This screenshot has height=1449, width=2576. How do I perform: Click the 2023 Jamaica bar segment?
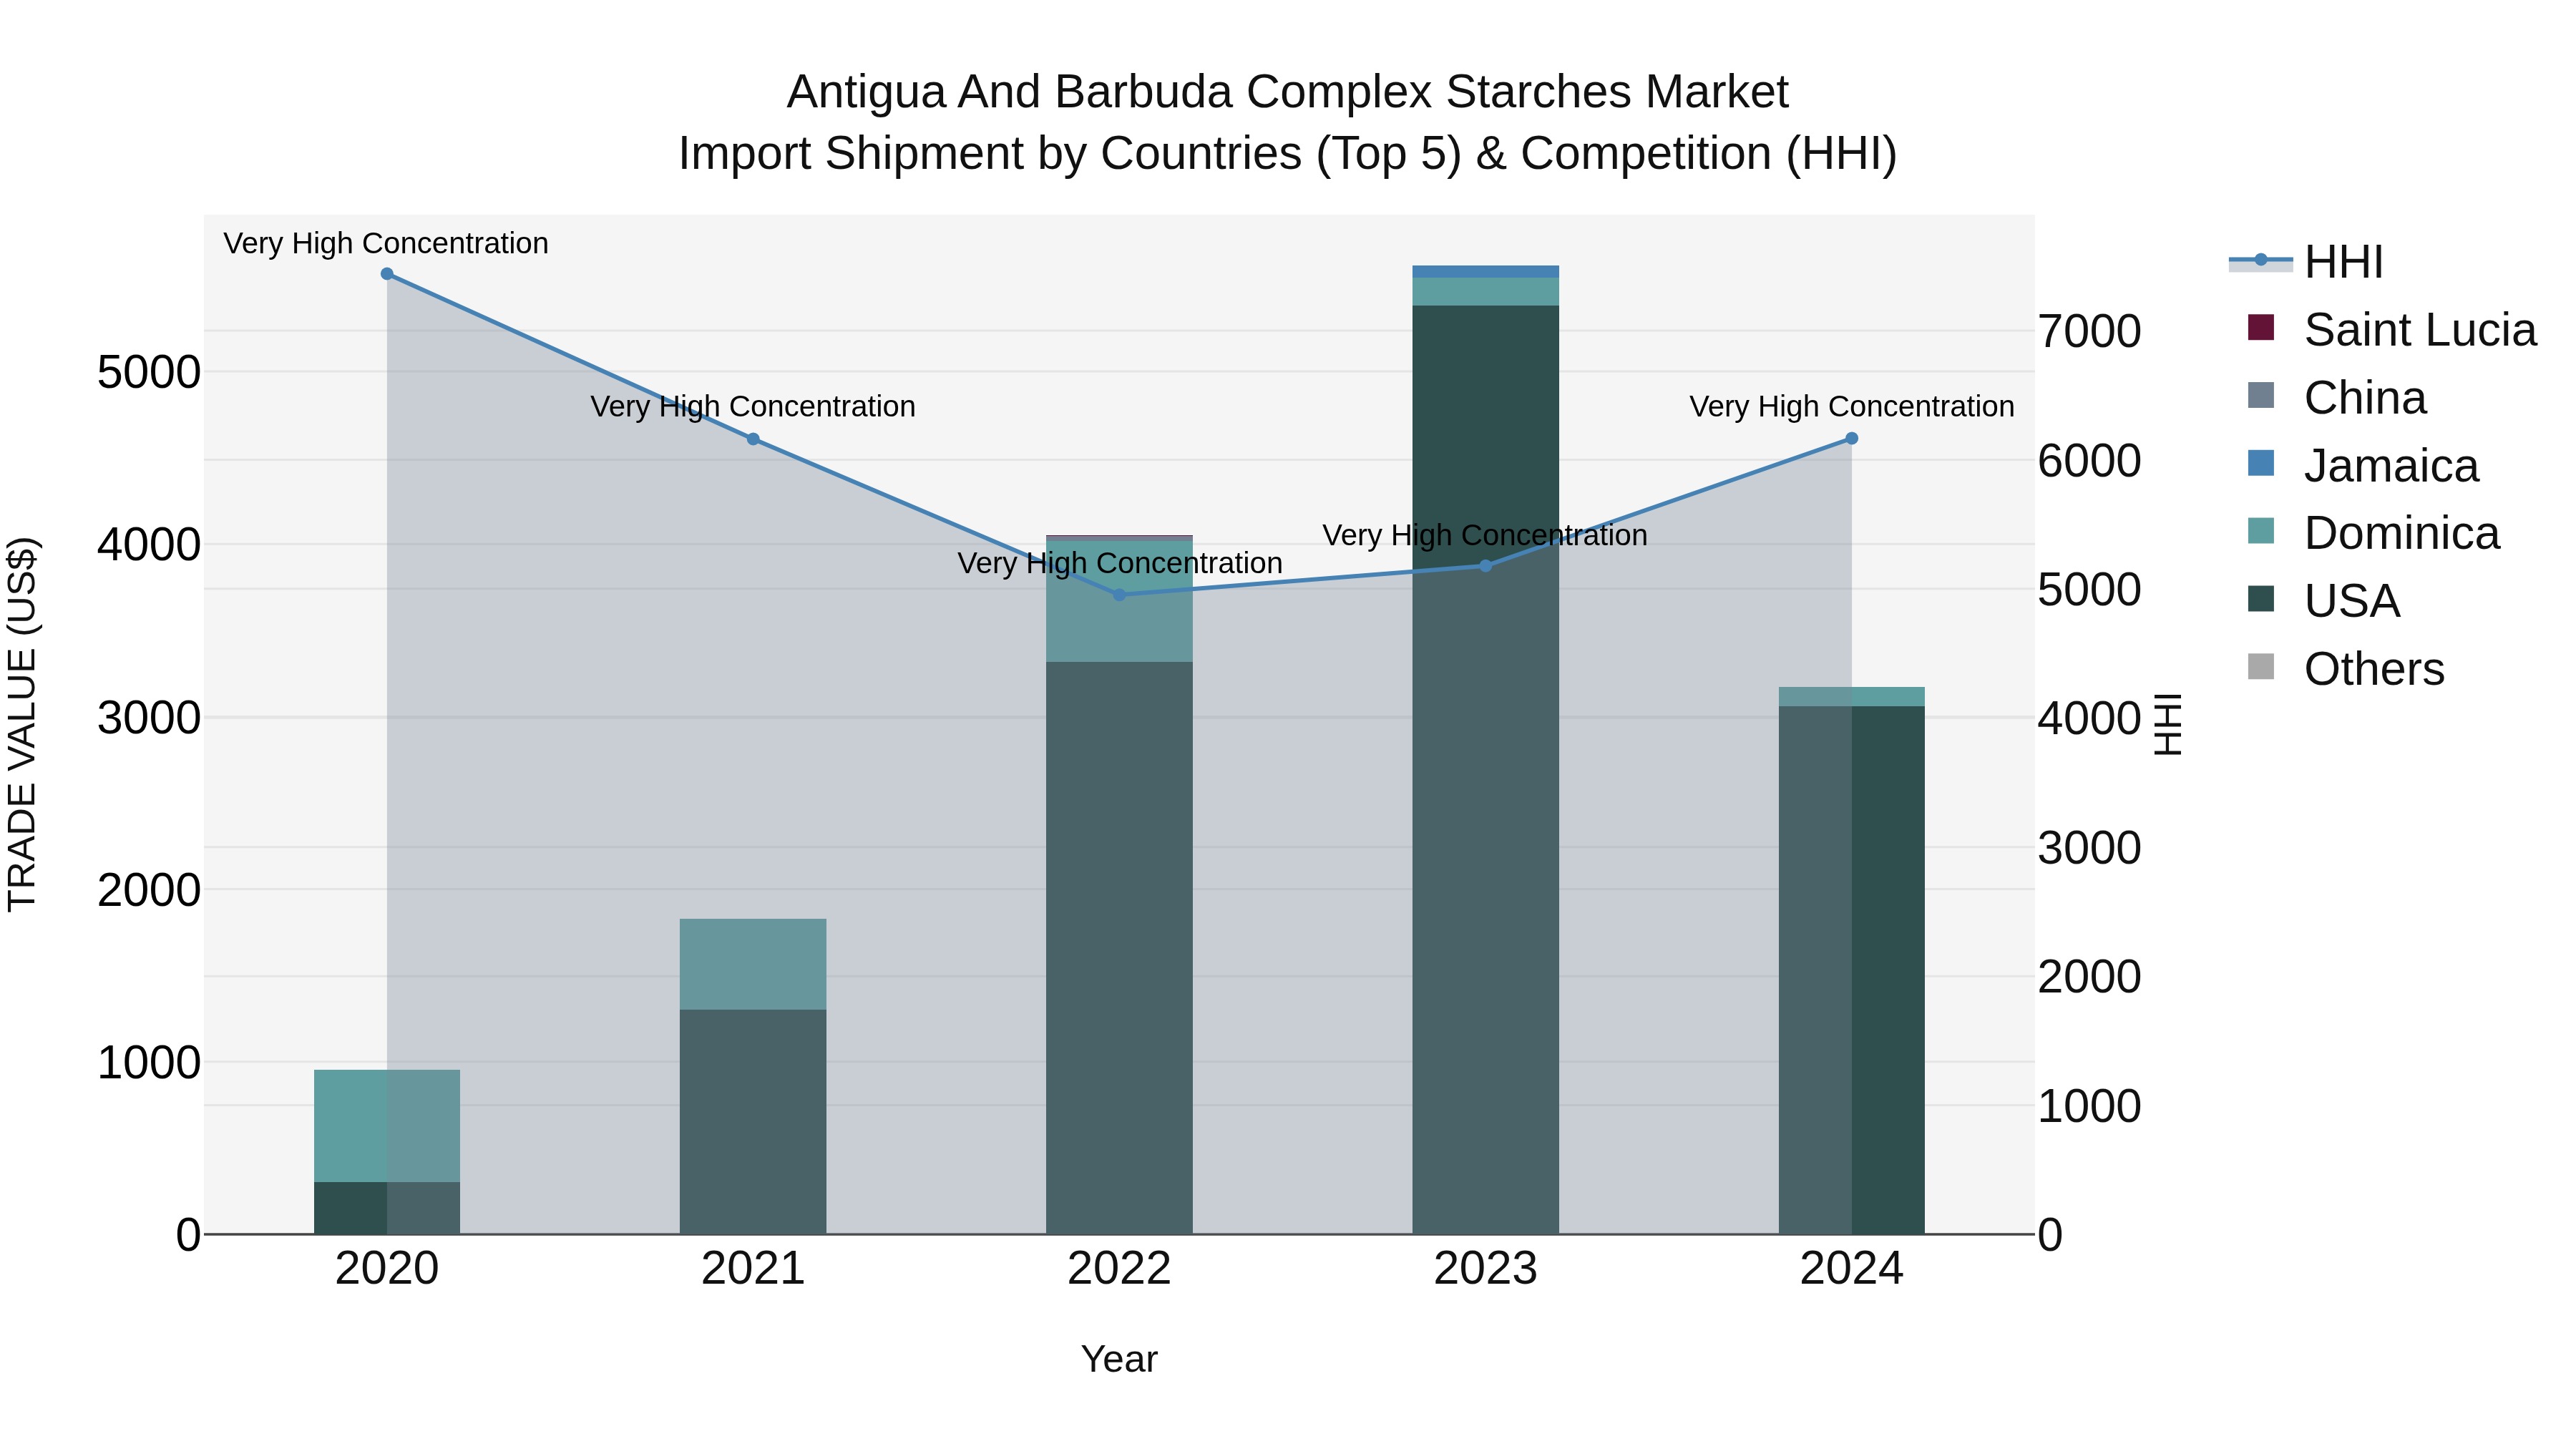point(1485,272)
